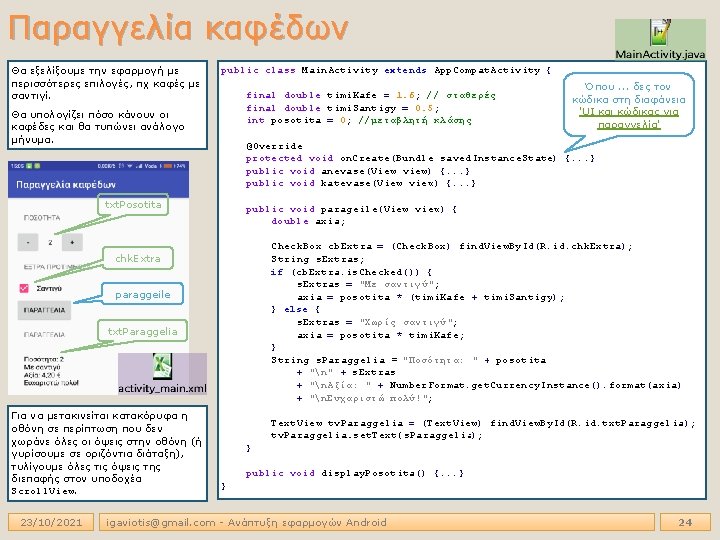Click the 'String sParaggelia' assignment line

409,360
